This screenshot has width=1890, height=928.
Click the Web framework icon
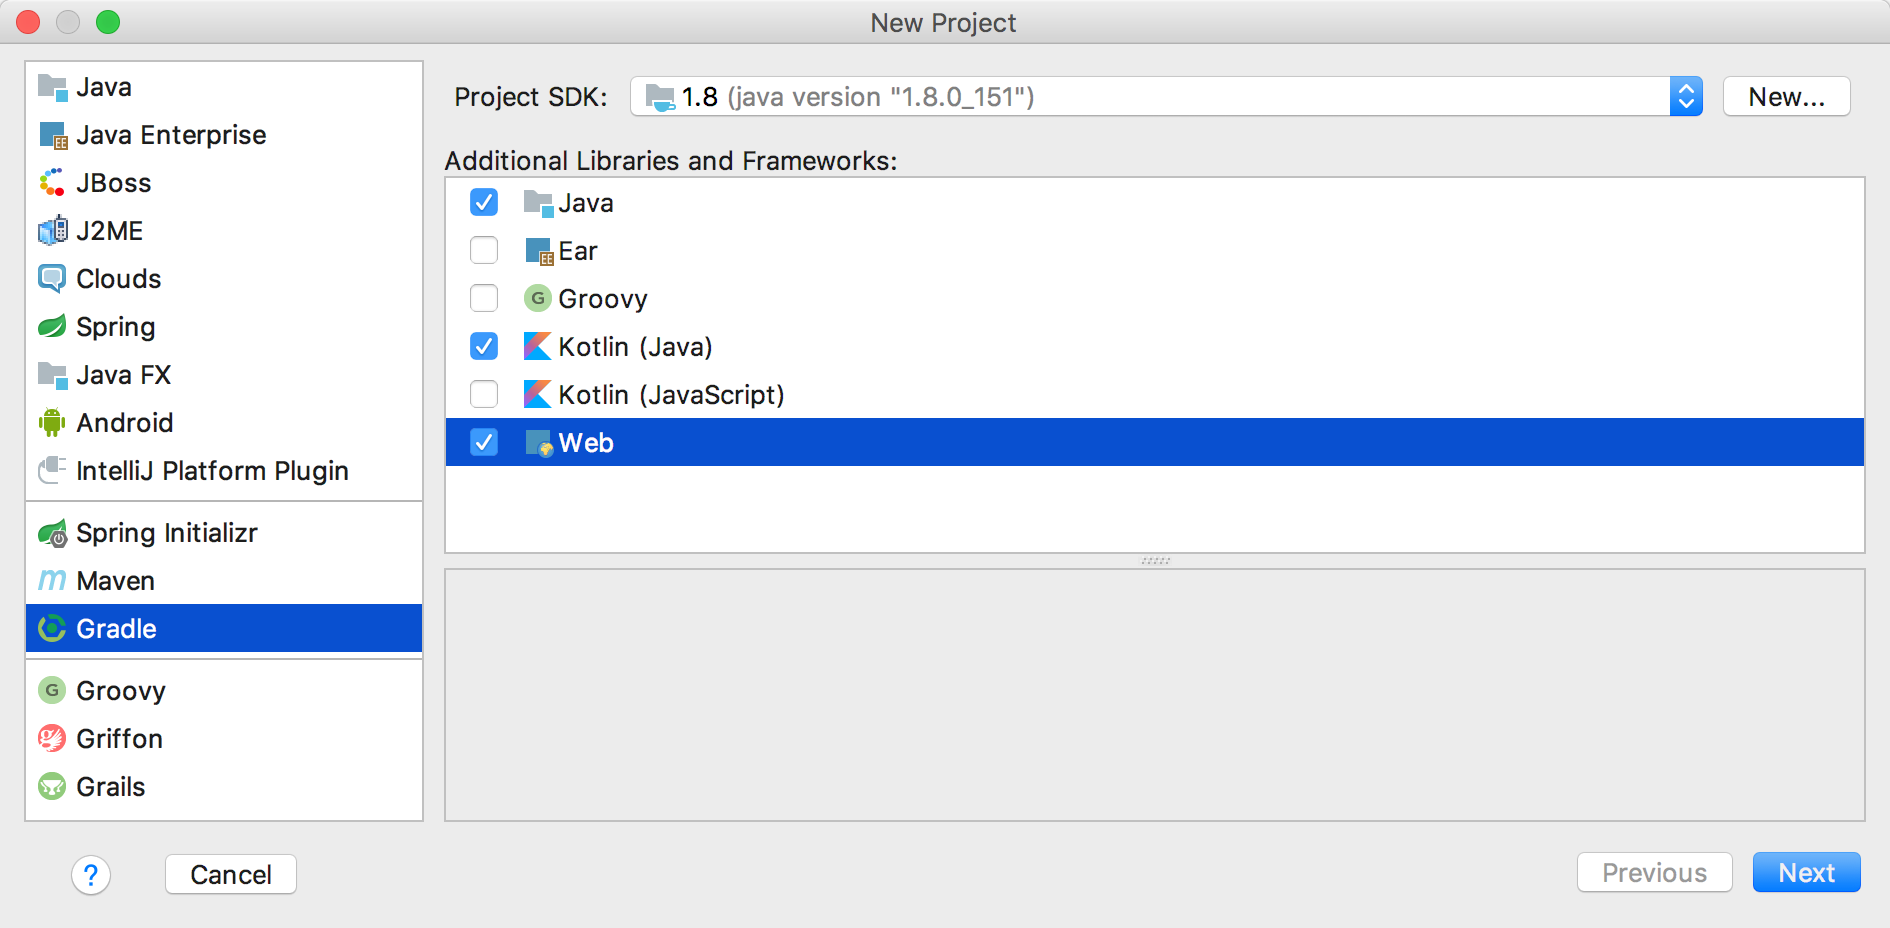click(x=538, y=443)
